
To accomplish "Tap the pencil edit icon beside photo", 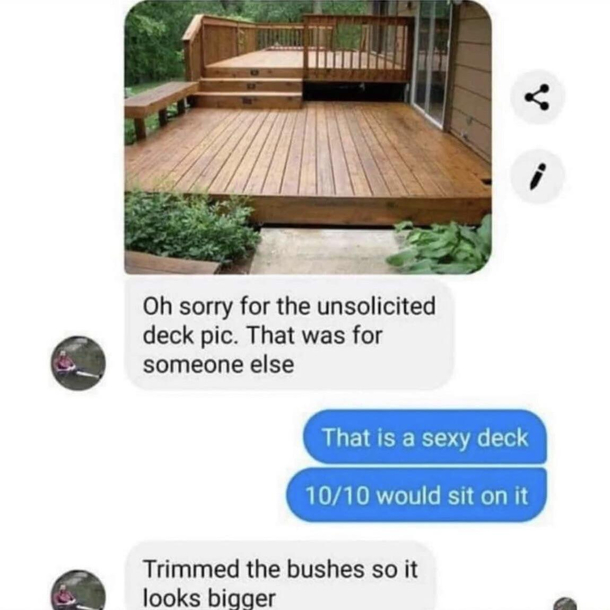I will pyautogui.click(x=537, y=176).
